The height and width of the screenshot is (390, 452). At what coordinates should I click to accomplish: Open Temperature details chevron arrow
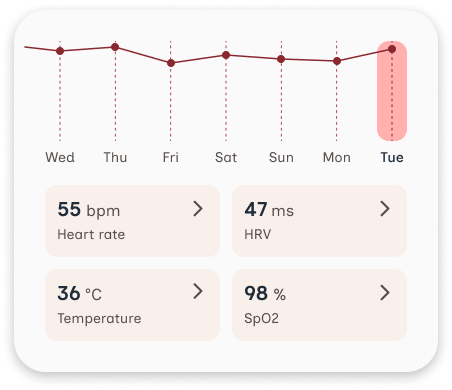click(198, 291)
